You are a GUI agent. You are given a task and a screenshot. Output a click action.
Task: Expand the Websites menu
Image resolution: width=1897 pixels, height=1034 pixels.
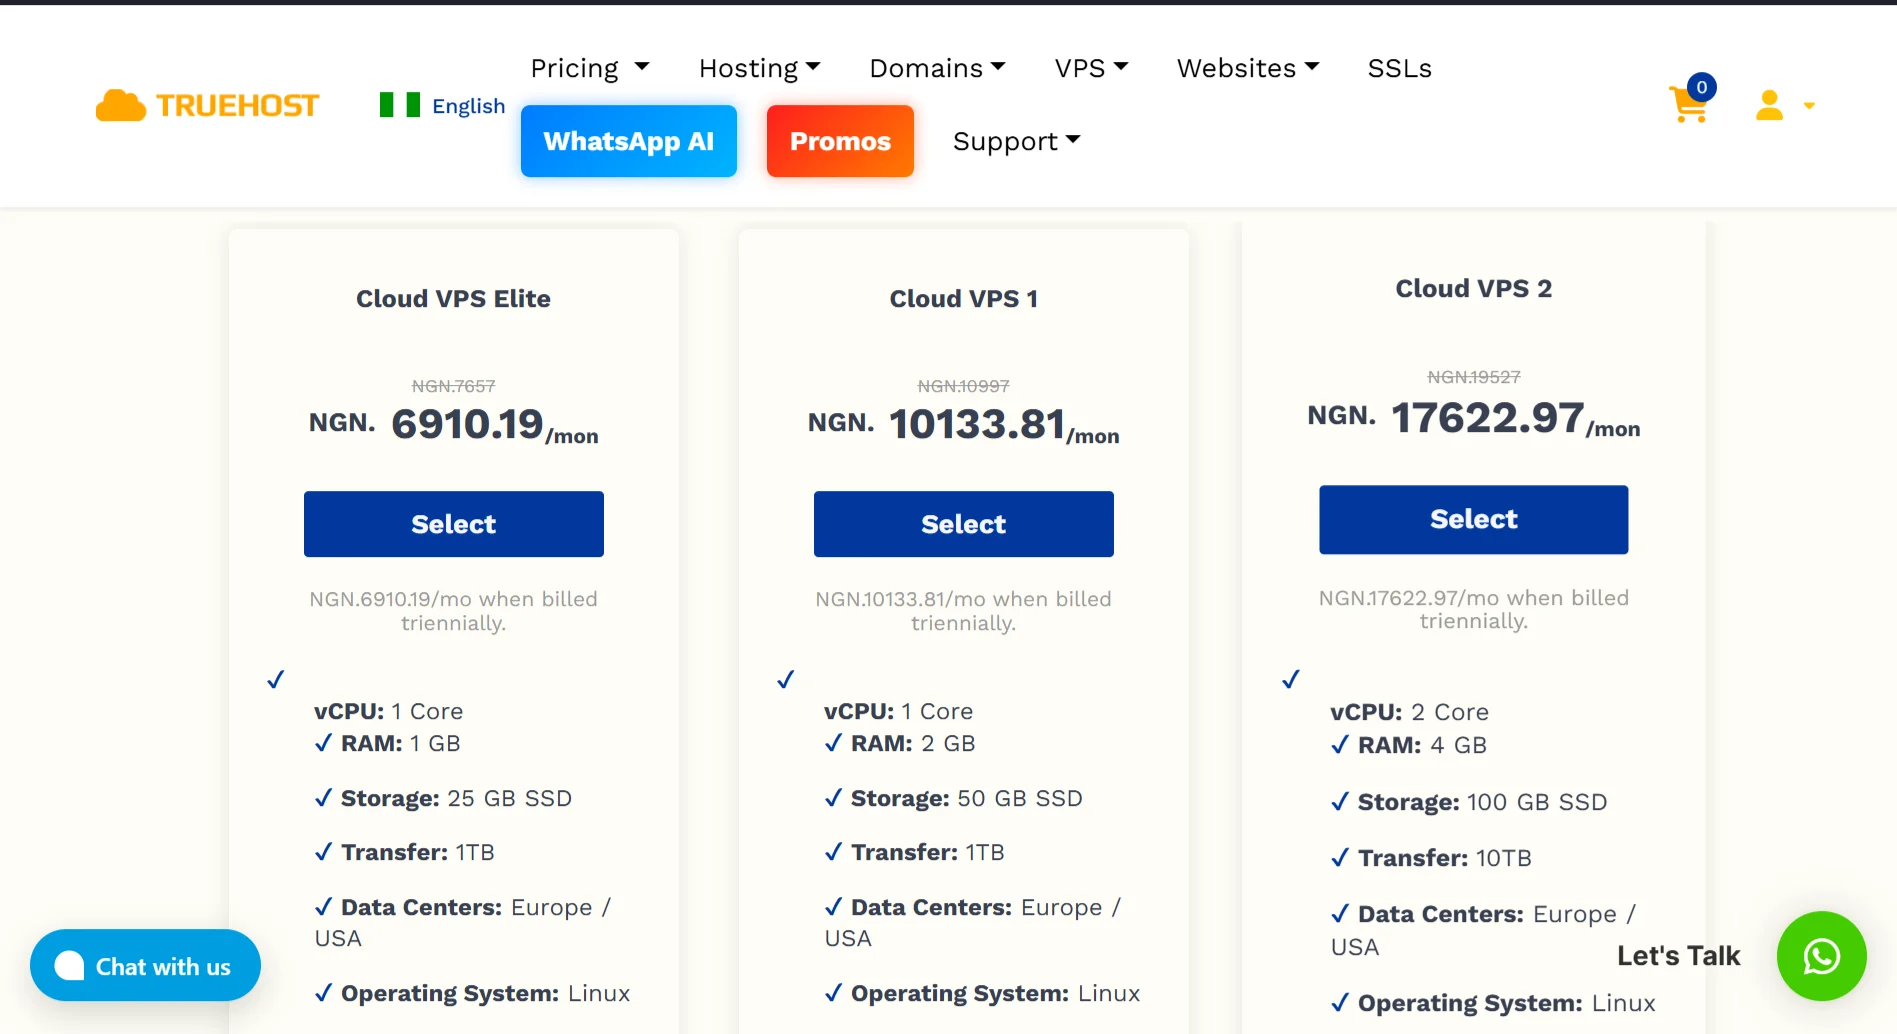(1247, 68)
